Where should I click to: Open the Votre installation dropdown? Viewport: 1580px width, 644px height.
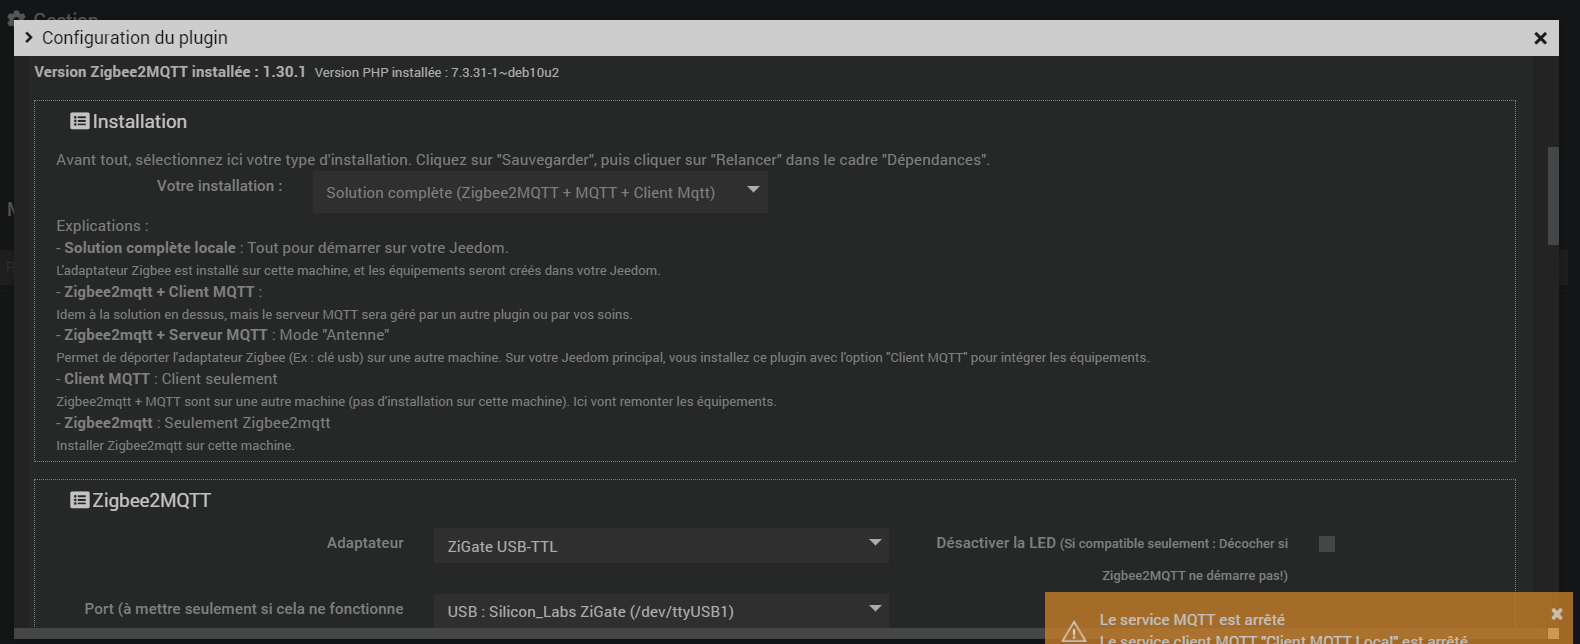540,192
